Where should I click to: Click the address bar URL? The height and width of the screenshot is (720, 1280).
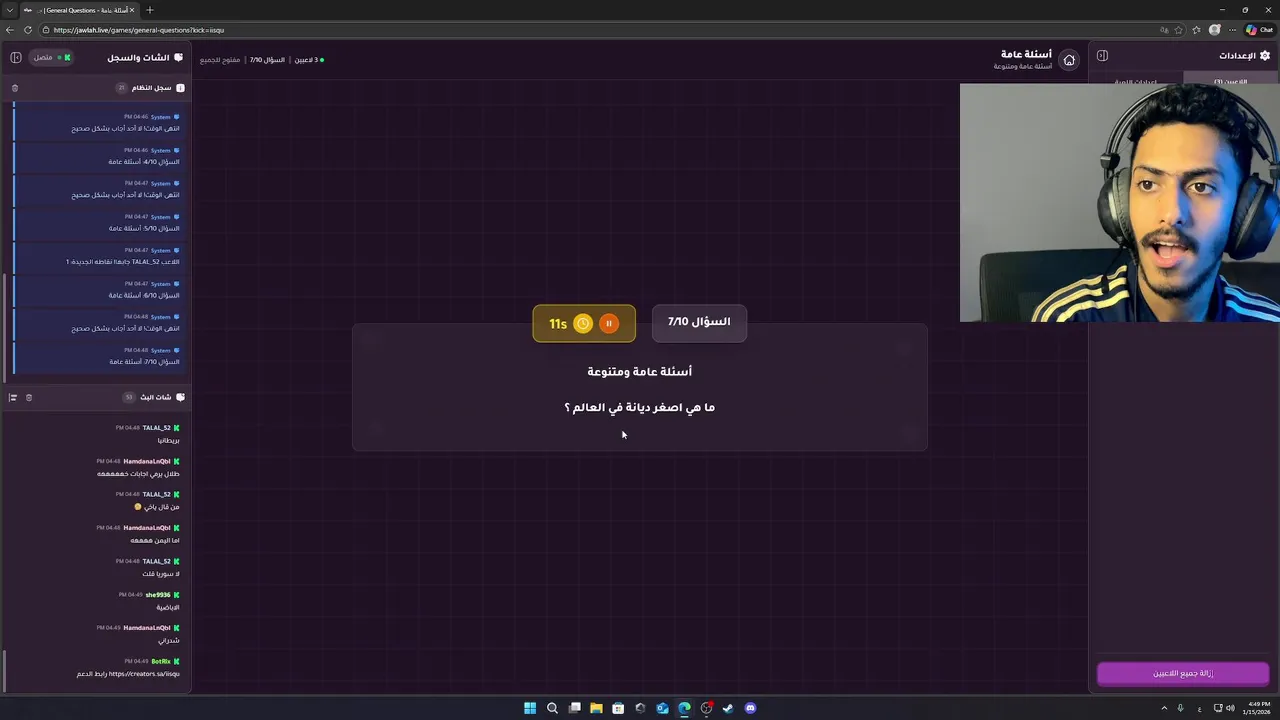(x=139, y=30)
